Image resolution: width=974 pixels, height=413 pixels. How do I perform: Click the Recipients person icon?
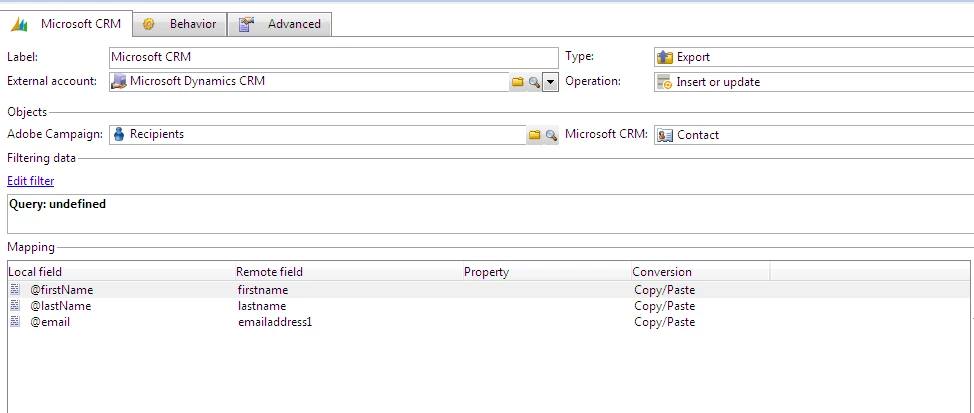(x=119, y=134)
